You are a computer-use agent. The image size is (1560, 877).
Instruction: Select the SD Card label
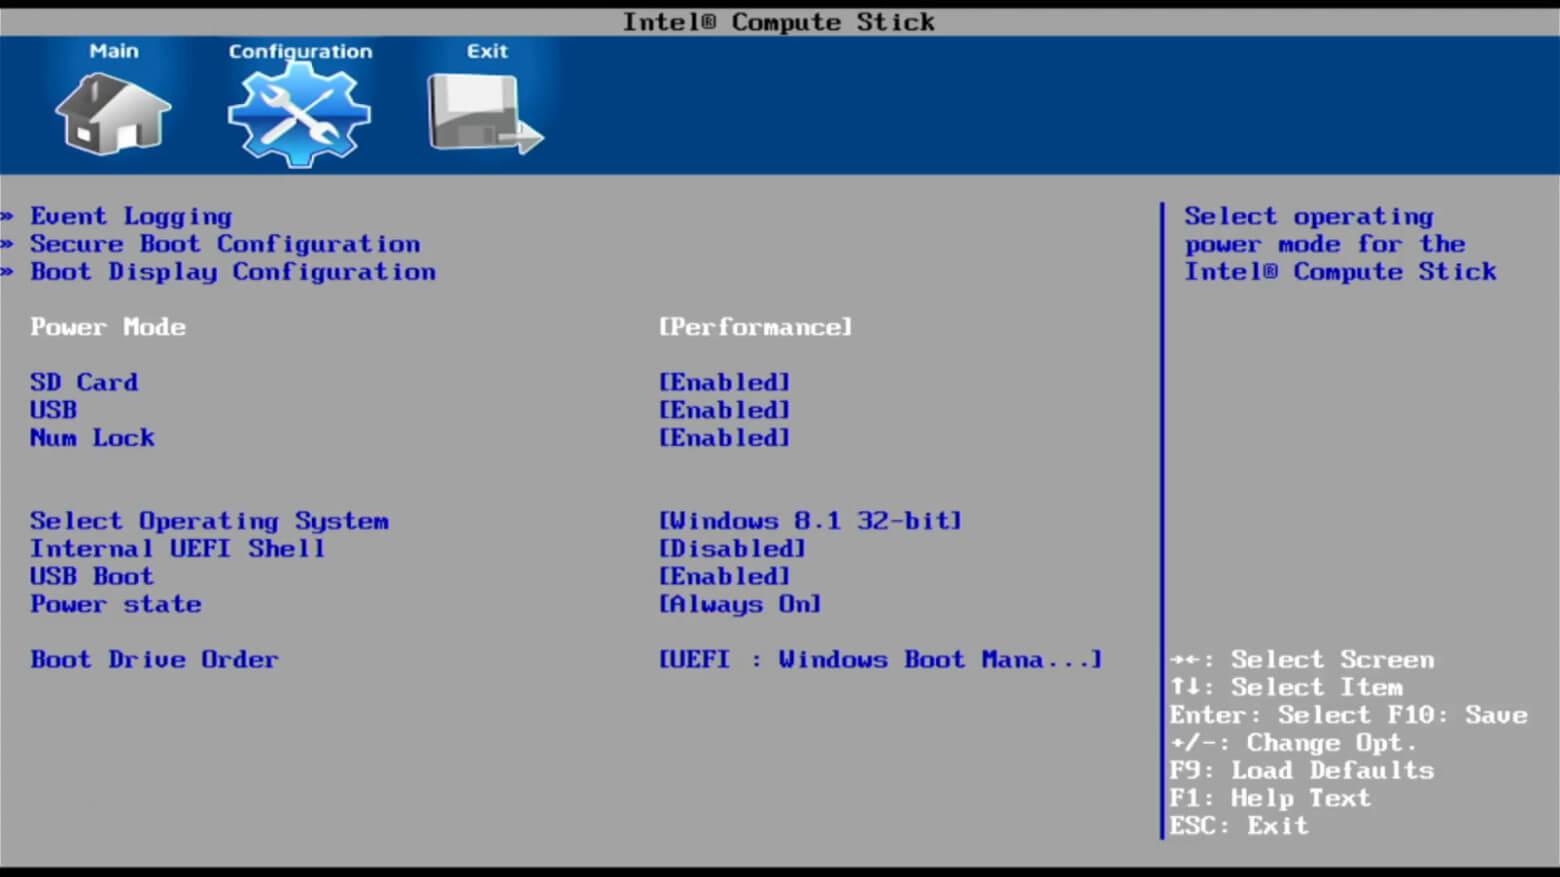tap(84, 382)
